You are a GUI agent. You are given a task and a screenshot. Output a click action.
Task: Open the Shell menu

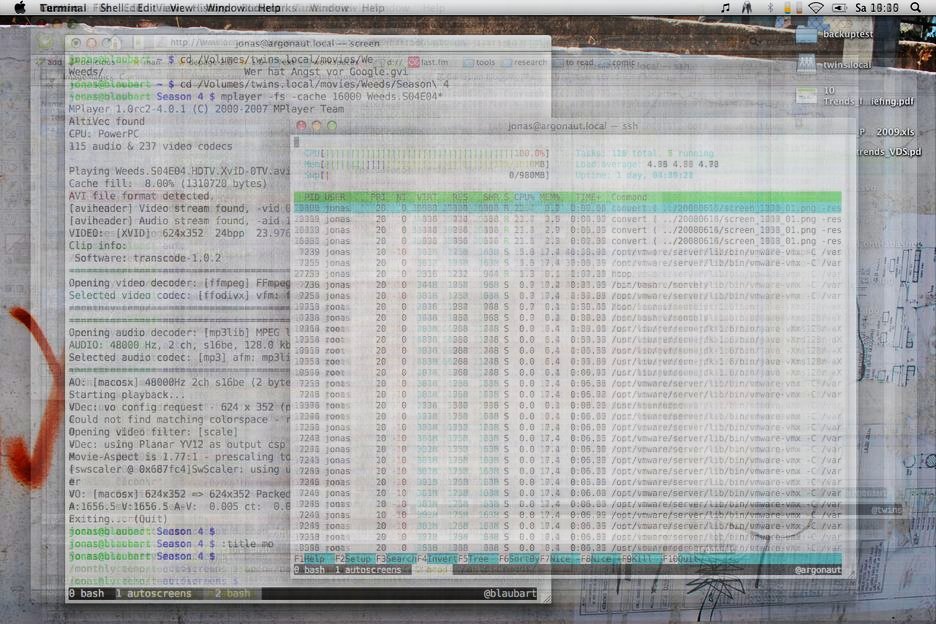112,8
